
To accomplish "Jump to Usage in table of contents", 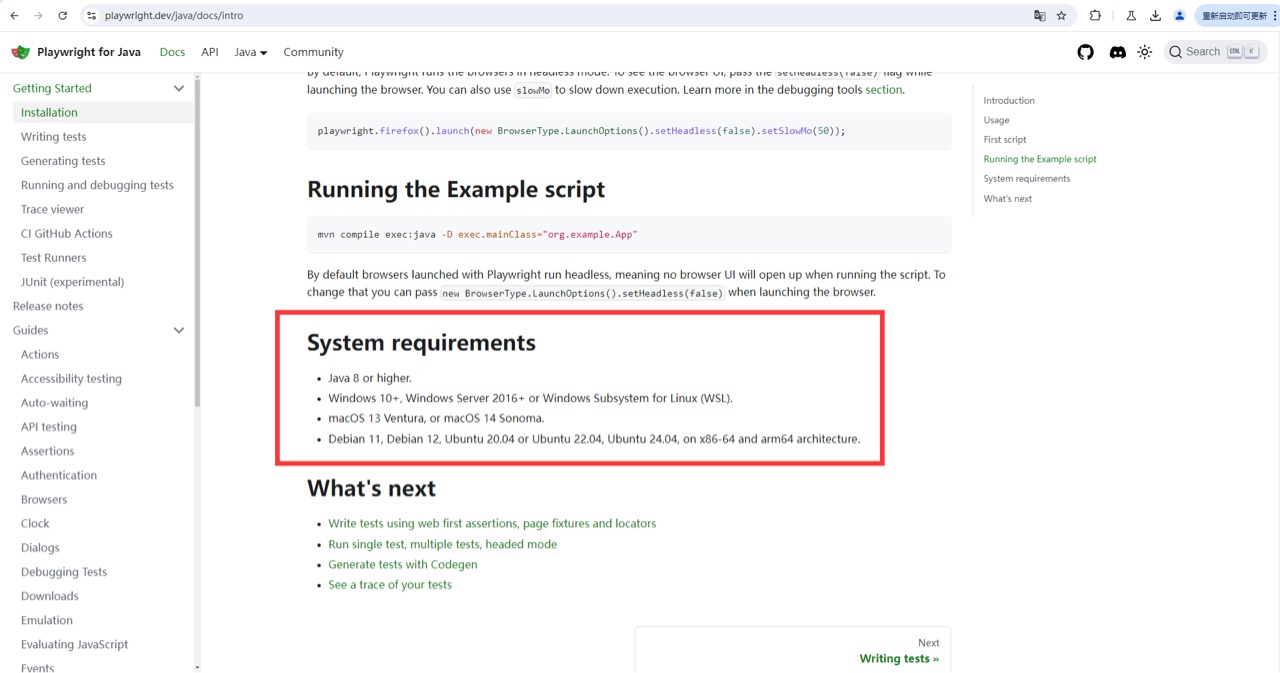I will (x=996, y=120).
